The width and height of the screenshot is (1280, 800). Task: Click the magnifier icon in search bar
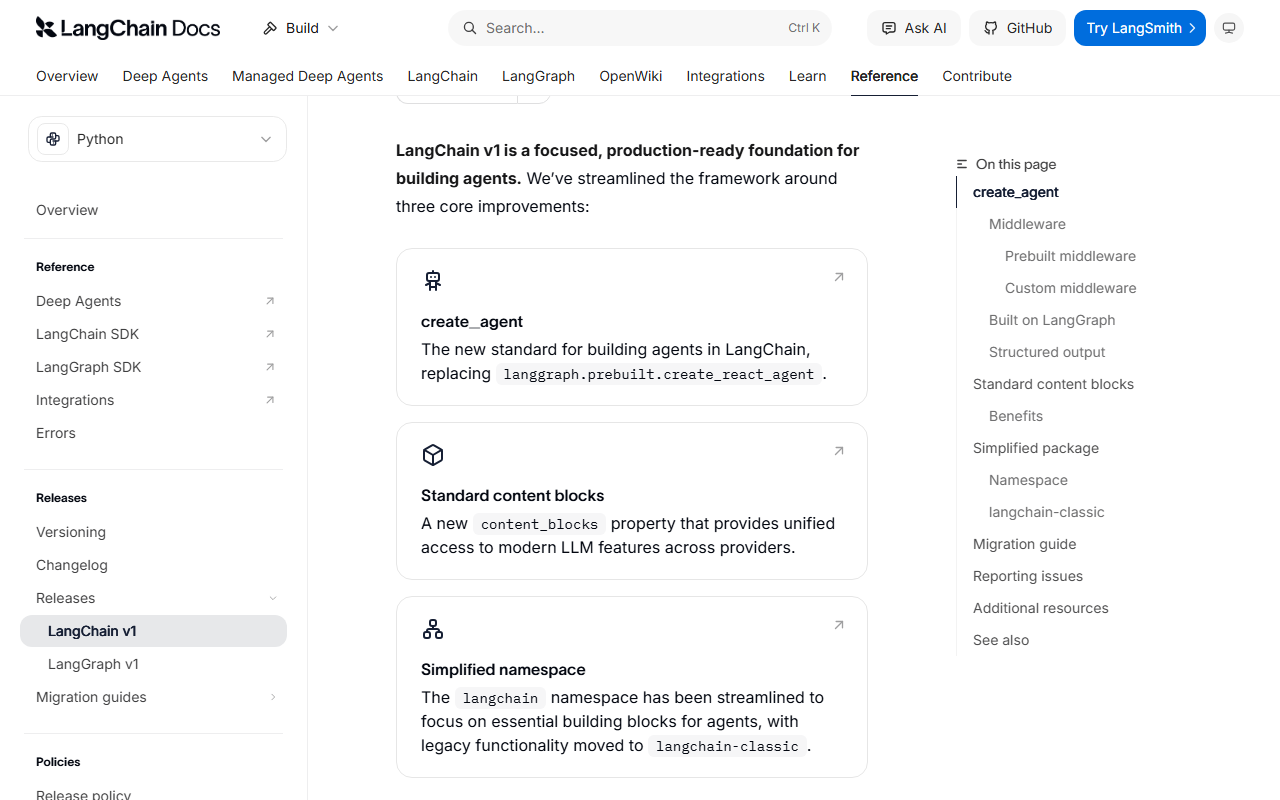tap(470, 28)
